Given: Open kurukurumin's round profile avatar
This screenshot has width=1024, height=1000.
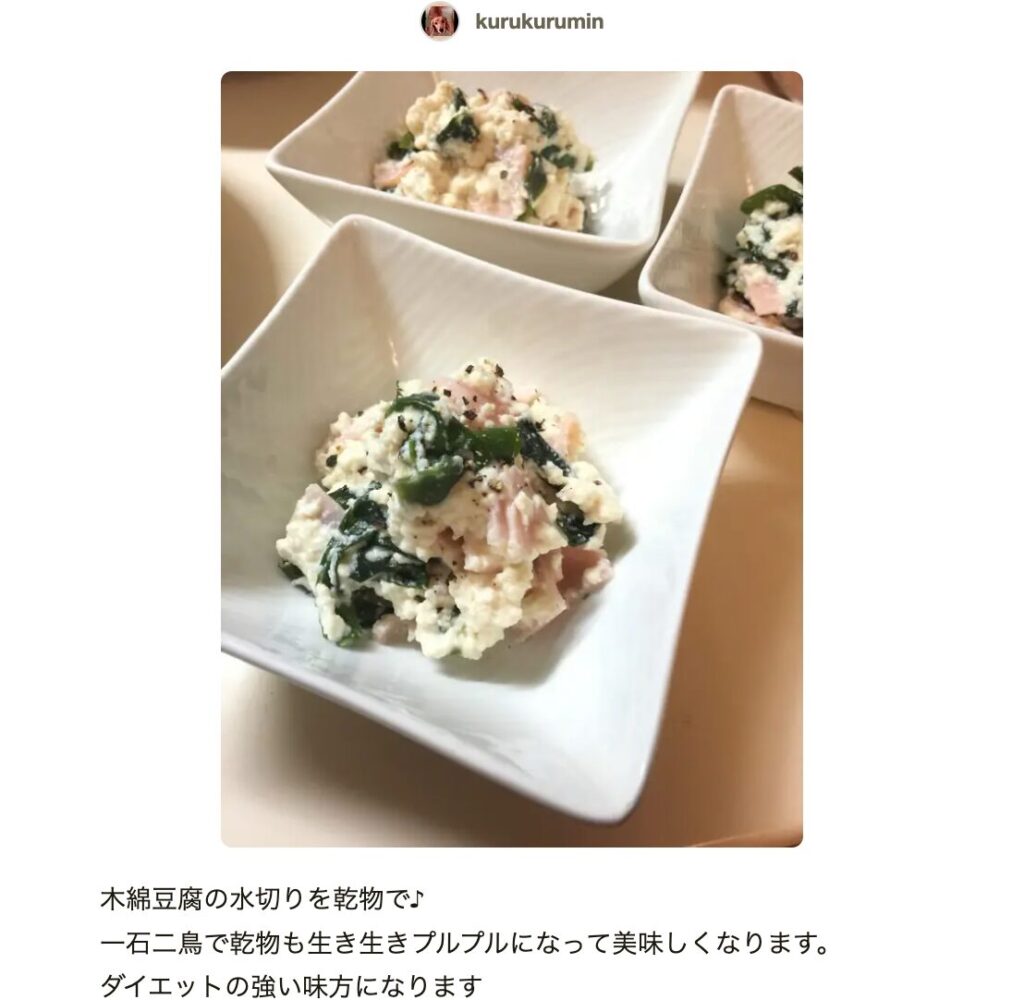Looking at the screenshot, I should (440, 21).
